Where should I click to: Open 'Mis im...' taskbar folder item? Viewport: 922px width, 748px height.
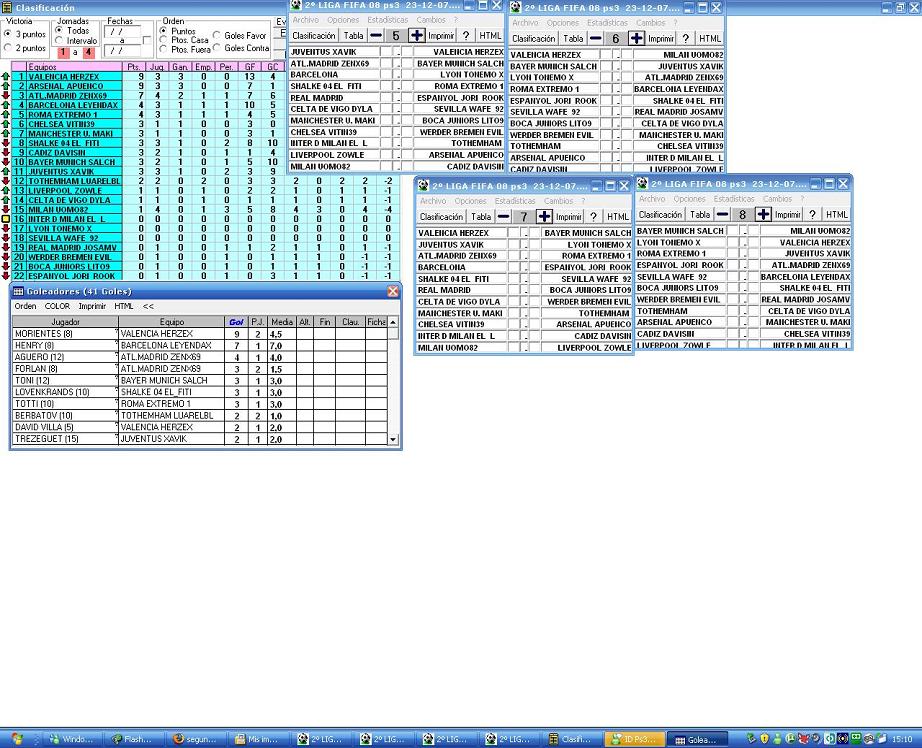coord(258,739)
